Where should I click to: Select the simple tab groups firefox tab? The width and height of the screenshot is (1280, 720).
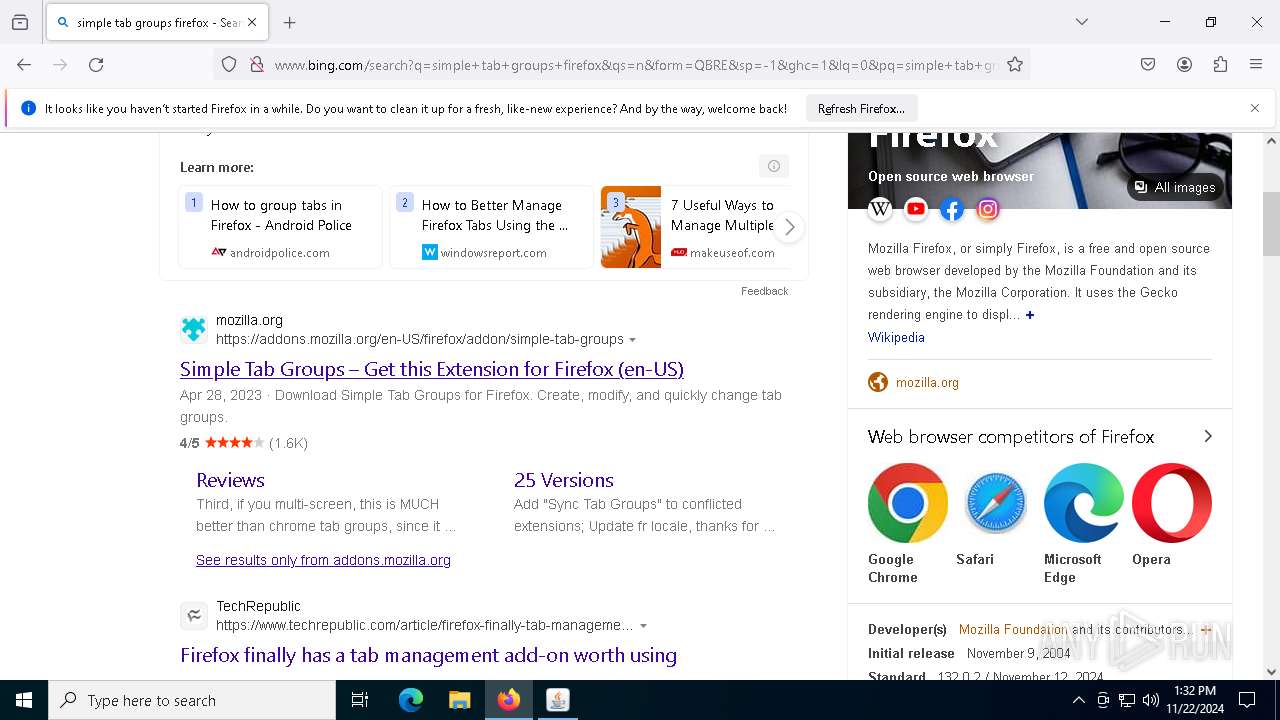click(156, 22)
